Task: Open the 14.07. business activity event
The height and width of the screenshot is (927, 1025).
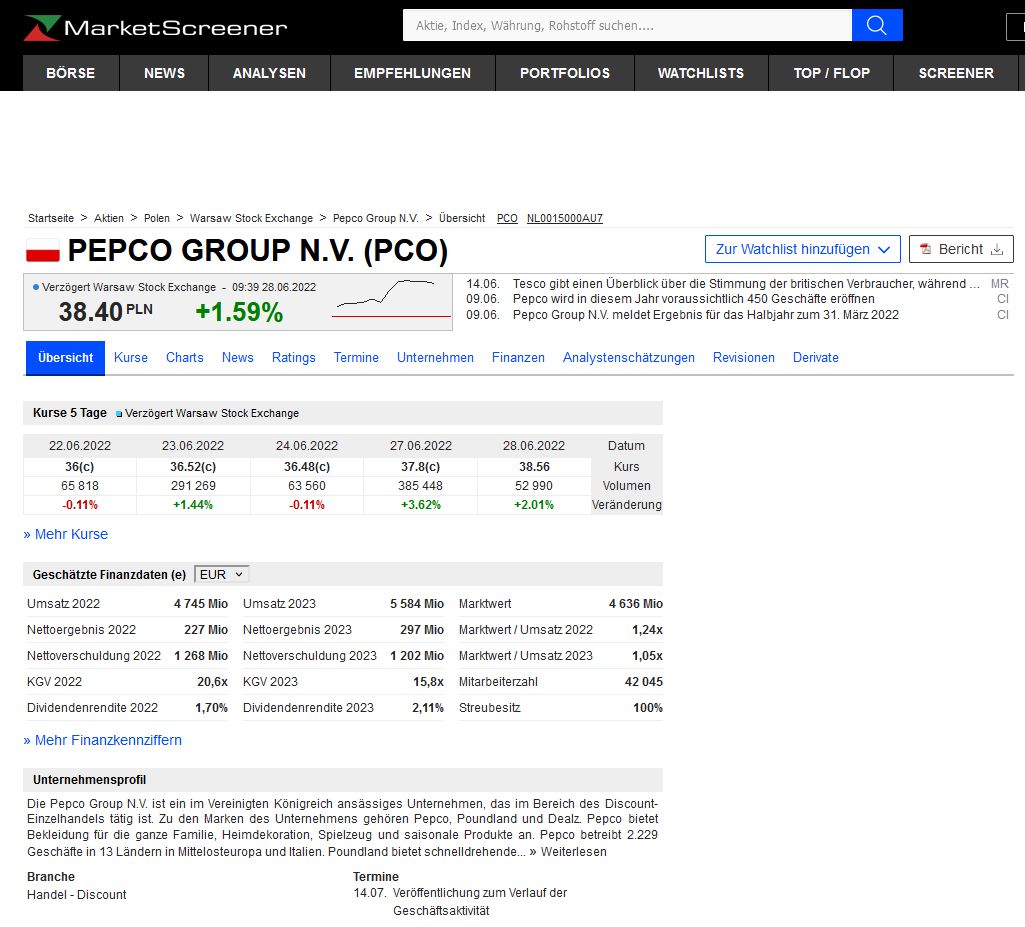Action: coord(480,902)
